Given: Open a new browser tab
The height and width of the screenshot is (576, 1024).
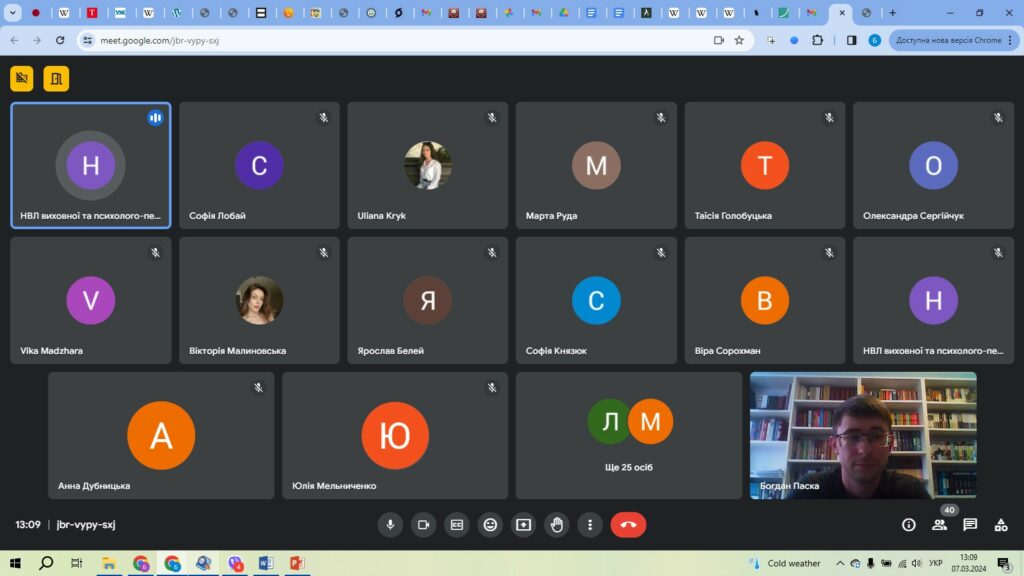Looking at the screenshot, I should [x=893, y=13].
